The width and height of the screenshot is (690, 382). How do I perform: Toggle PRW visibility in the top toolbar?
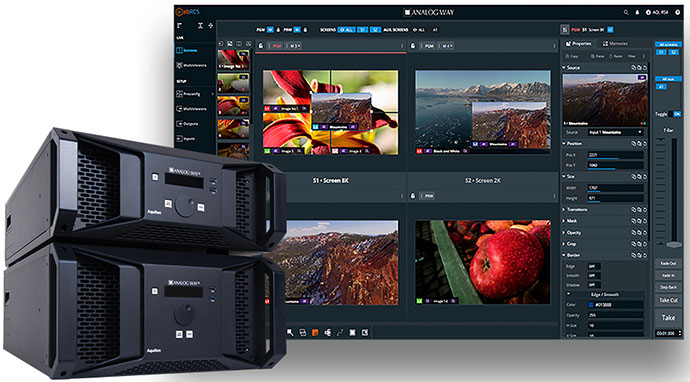pos(297,29)
